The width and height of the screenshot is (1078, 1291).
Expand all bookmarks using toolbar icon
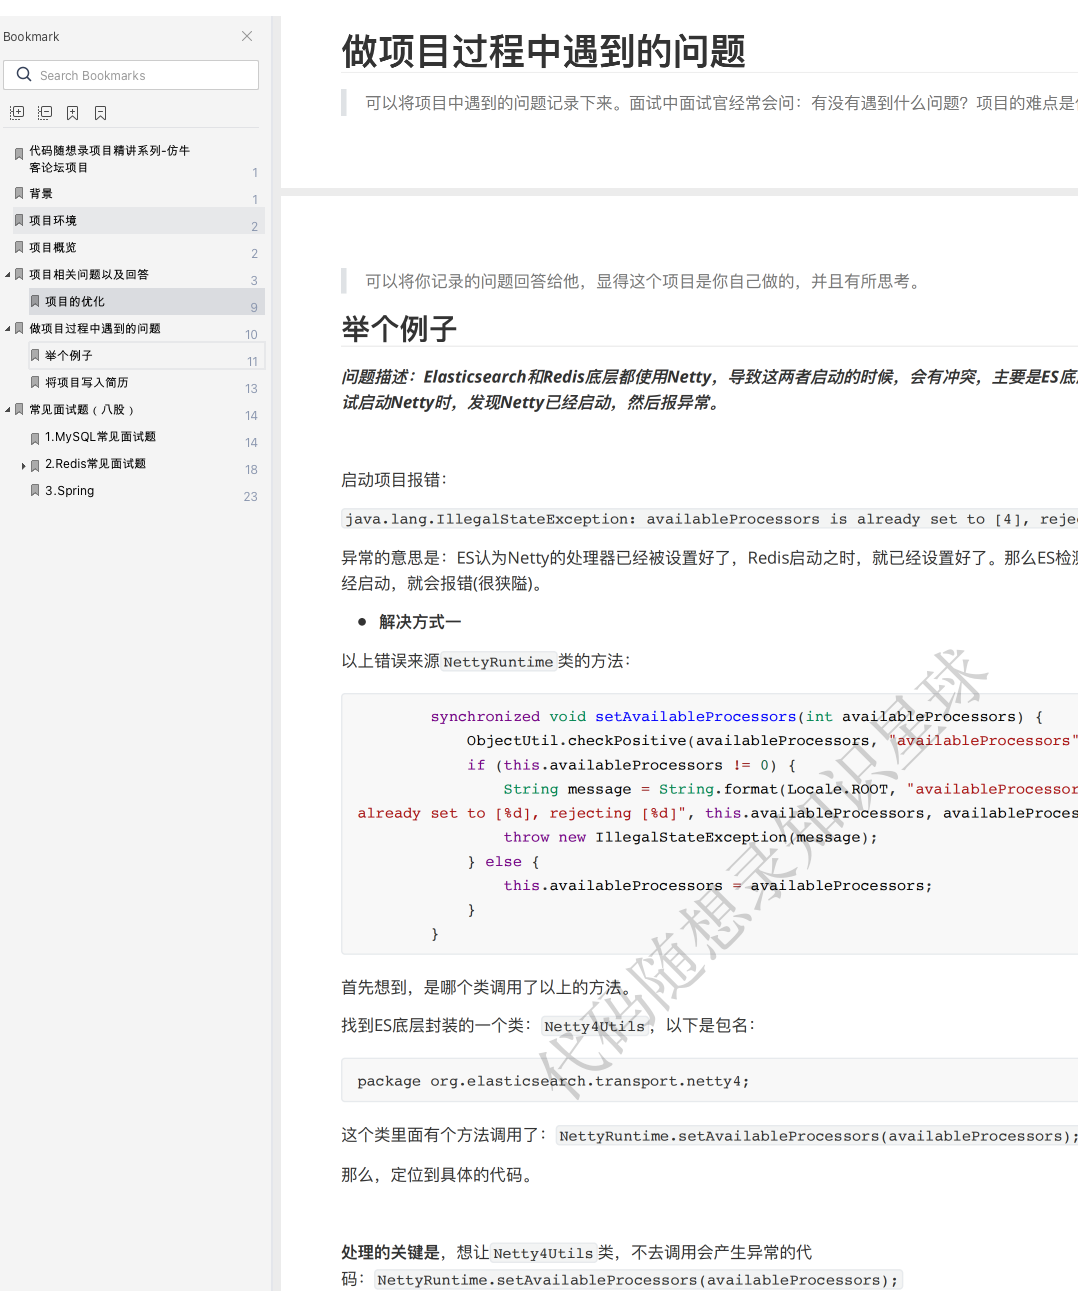pos(17,113)
